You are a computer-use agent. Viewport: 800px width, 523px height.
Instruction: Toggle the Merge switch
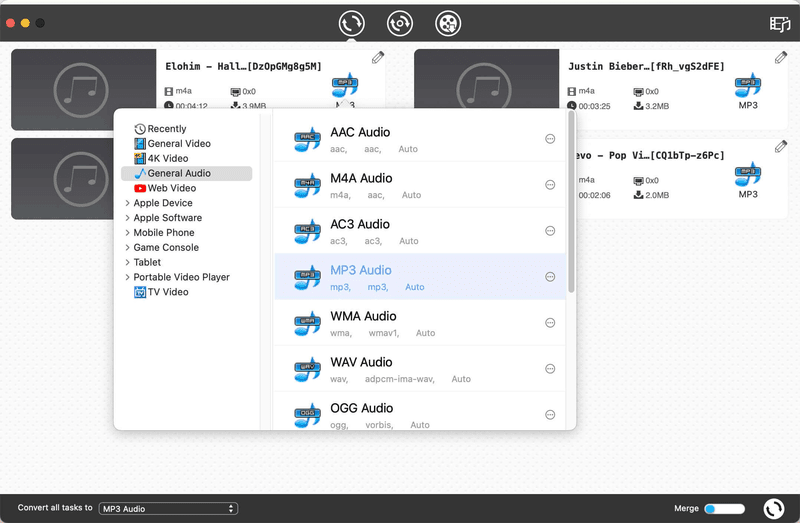724,509
